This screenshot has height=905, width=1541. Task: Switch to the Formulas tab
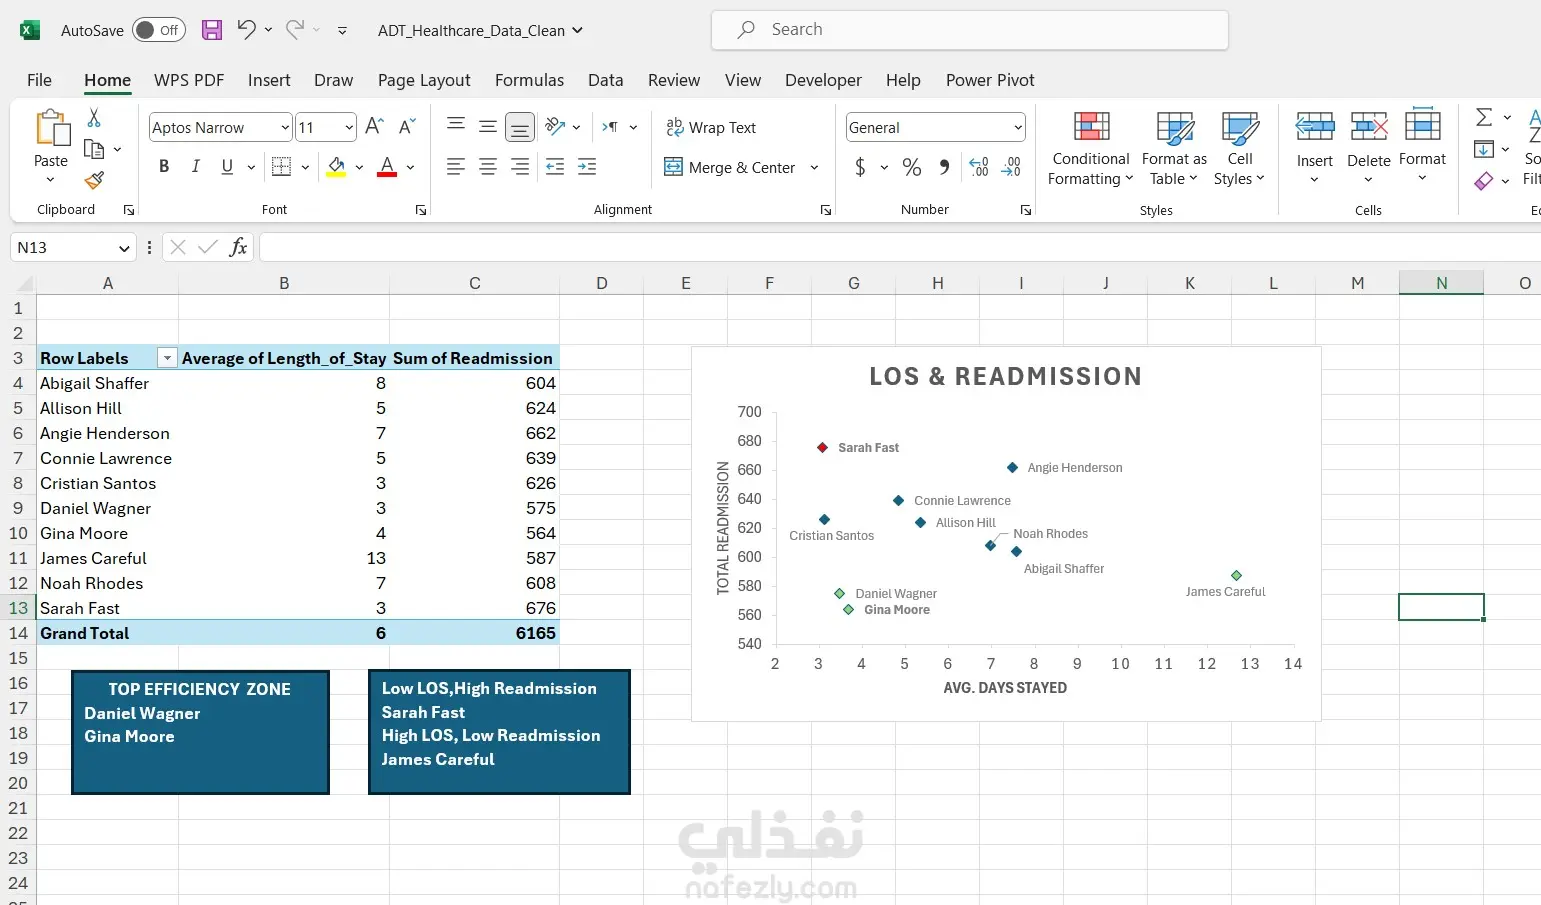point(529,80)
